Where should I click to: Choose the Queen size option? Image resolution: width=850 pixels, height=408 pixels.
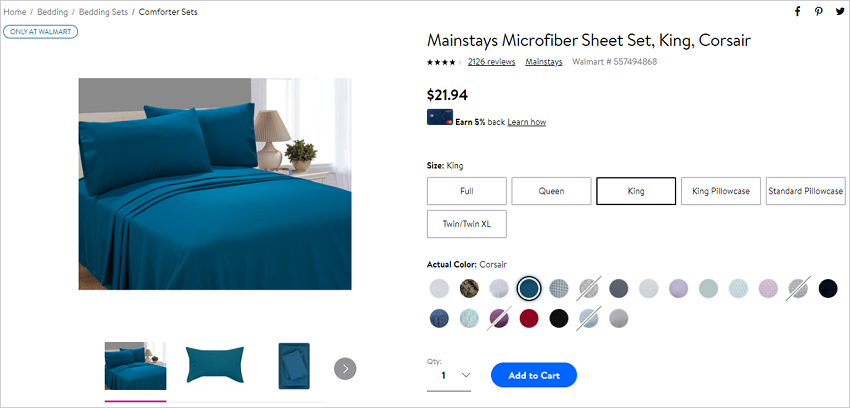coord(551,191)
